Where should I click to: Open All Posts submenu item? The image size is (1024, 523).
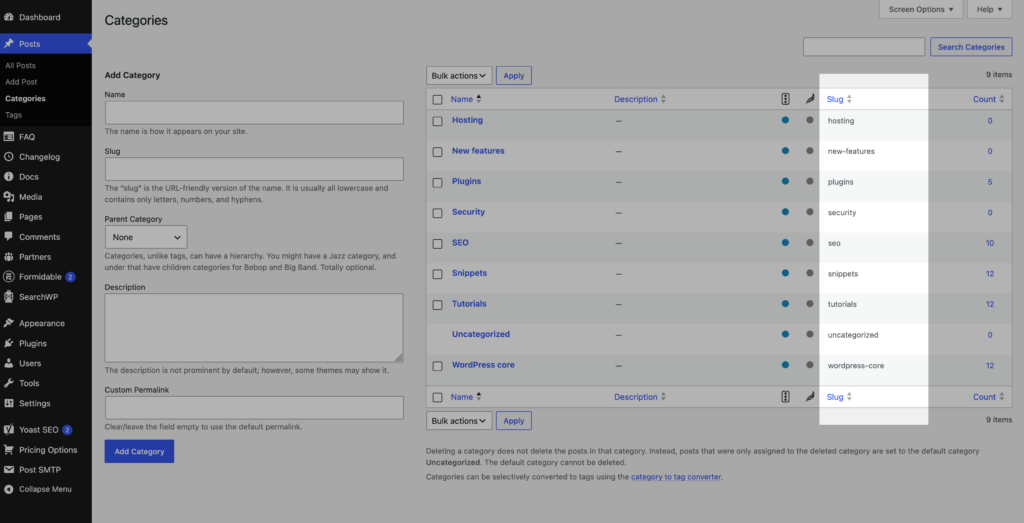pos(20,65)
